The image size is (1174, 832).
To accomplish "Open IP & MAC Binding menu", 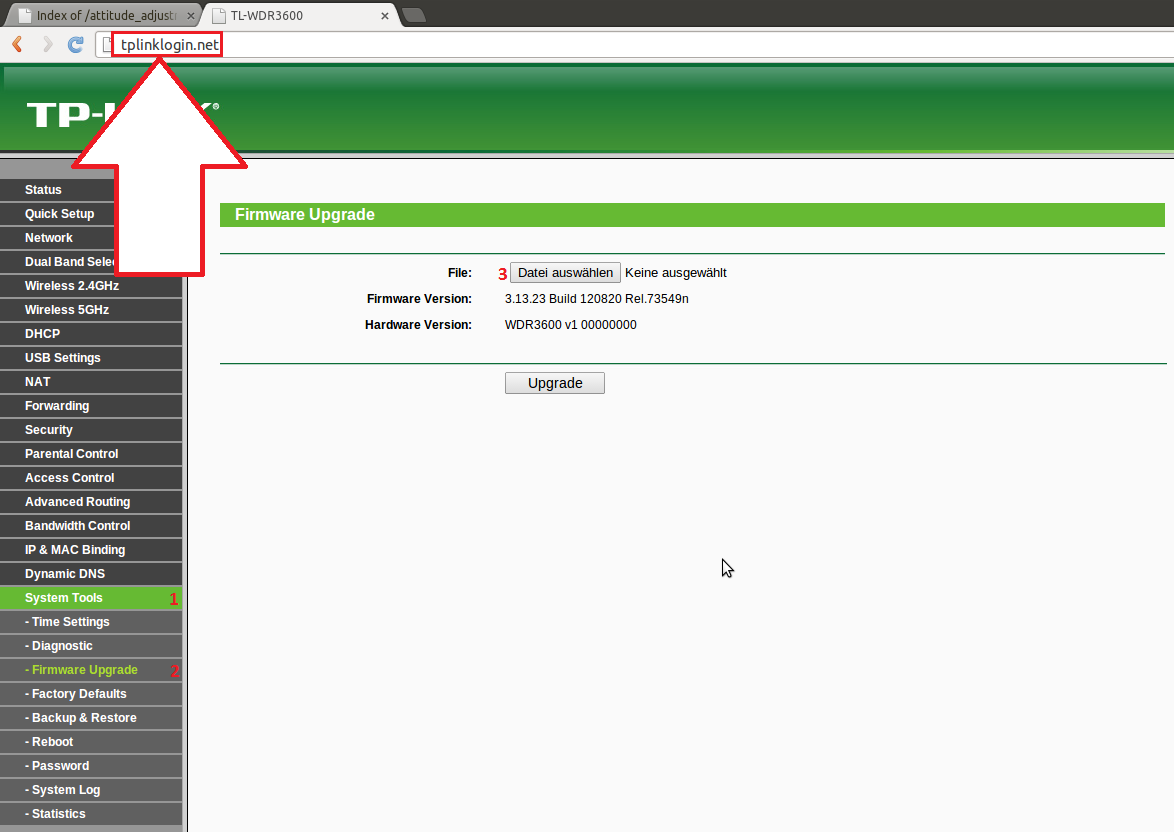I will coord(91,550).
